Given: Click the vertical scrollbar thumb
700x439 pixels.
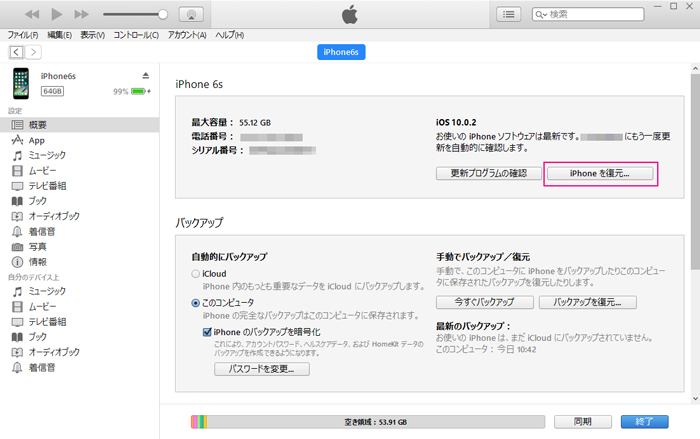Looking at the screenshot, I should pyautogui.click(x=696, y=172).
